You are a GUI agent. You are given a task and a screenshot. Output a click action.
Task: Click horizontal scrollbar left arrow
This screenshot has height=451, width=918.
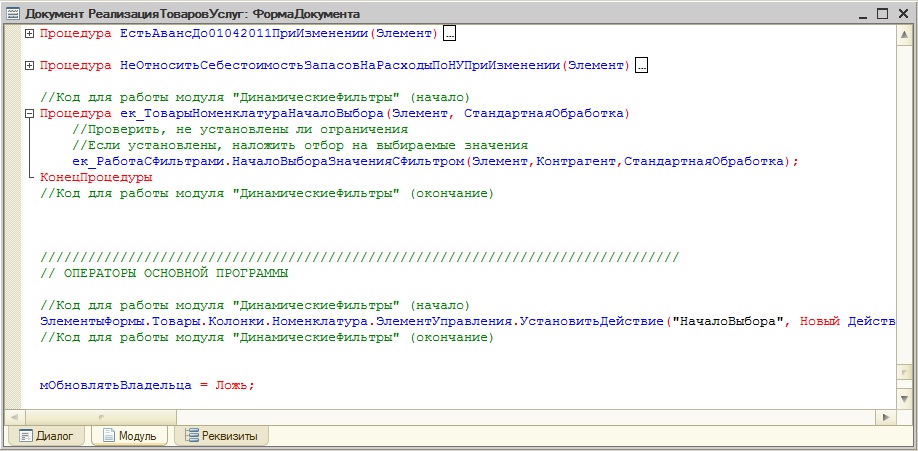pos(13,417)
